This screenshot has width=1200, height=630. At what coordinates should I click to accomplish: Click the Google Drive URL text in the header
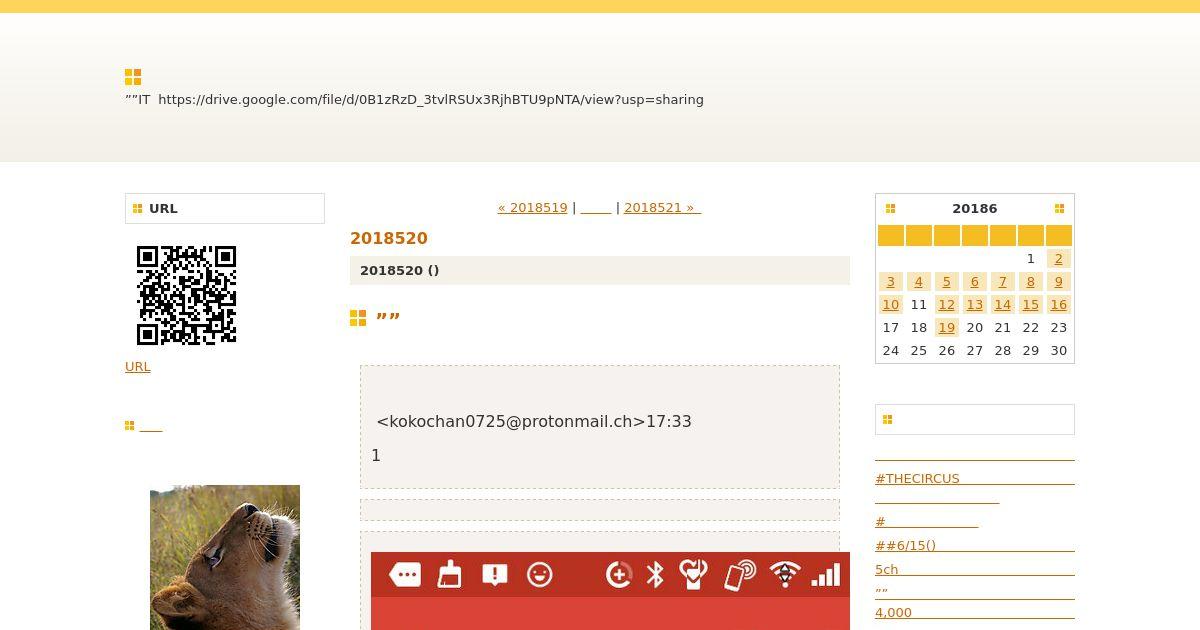pos(431,100)
